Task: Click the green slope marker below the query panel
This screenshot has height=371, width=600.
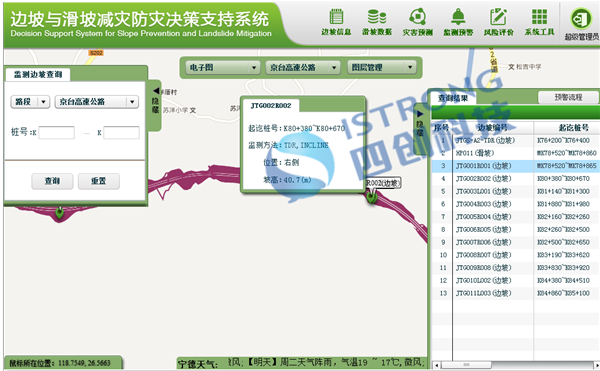Action: (59, 212)
